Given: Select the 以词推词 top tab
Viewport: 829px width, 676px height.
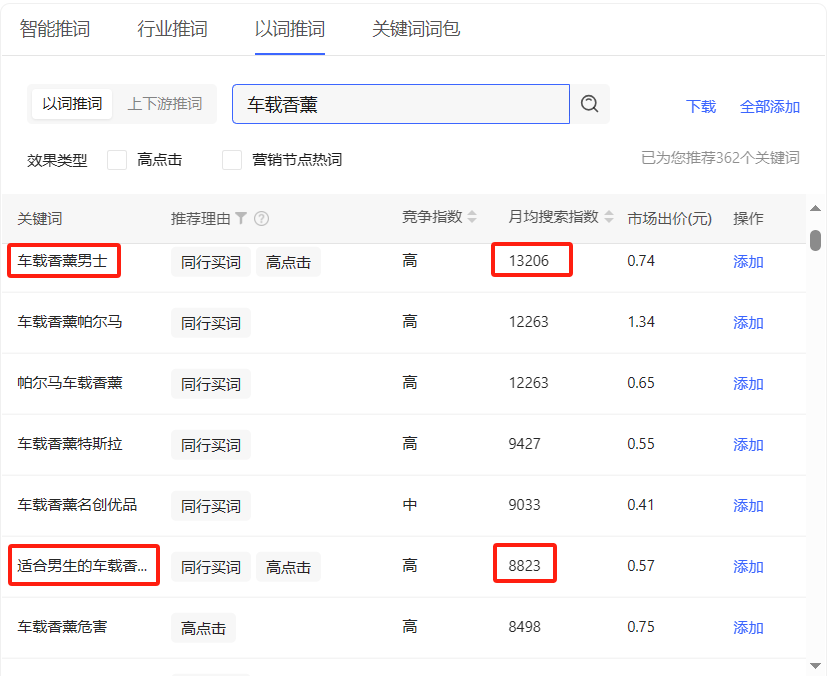Looking at the screenshot, I should (290, 29).
